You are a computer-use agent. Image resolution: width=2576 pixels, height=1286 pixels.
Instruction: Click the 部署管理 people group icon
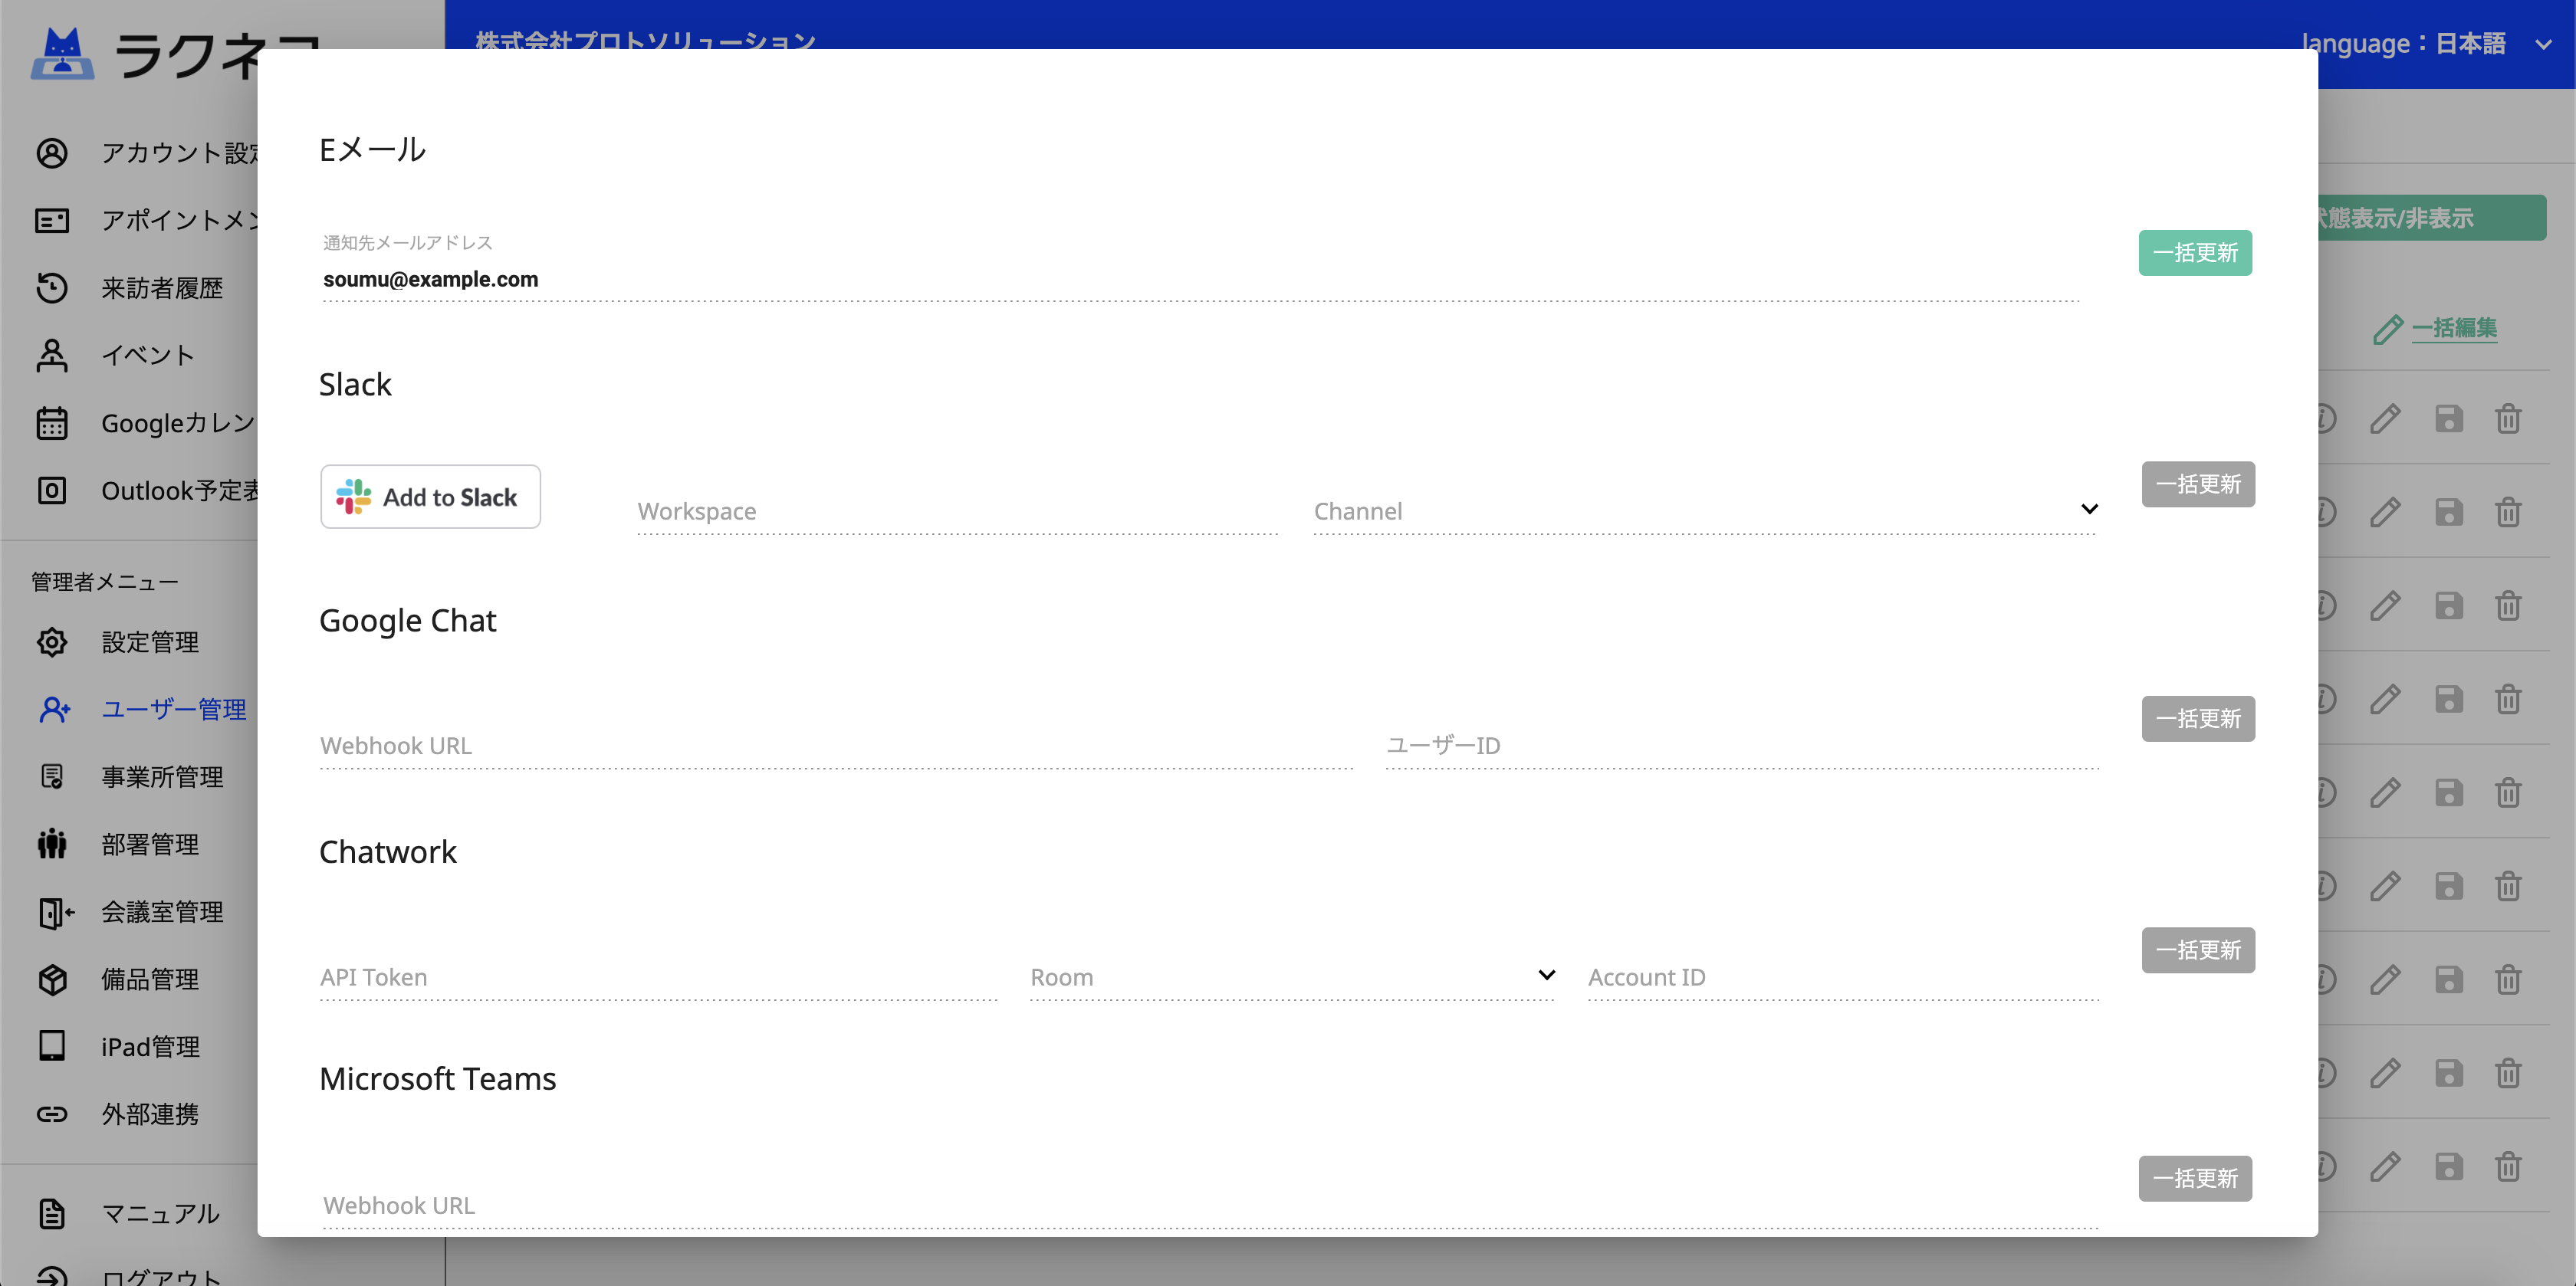[x=52, y=844]
